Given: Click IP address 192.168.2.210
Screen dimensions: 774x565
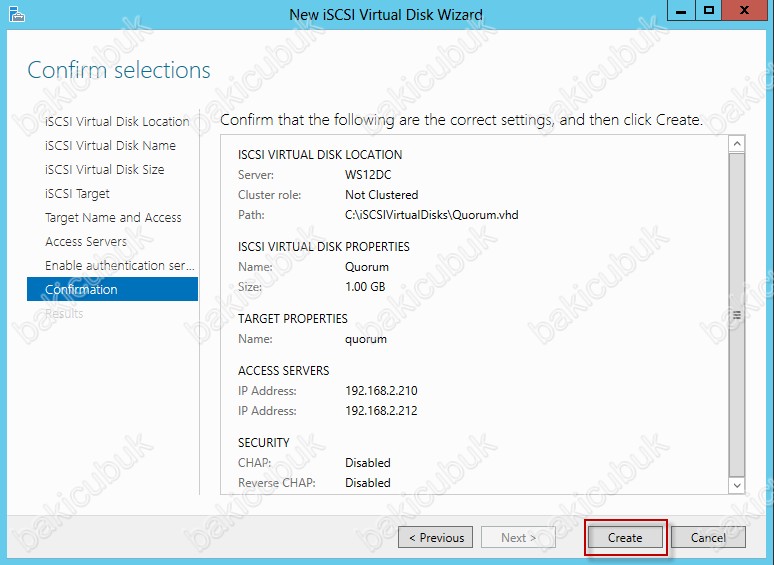Looking at the screenshot, I should point(381,391).
